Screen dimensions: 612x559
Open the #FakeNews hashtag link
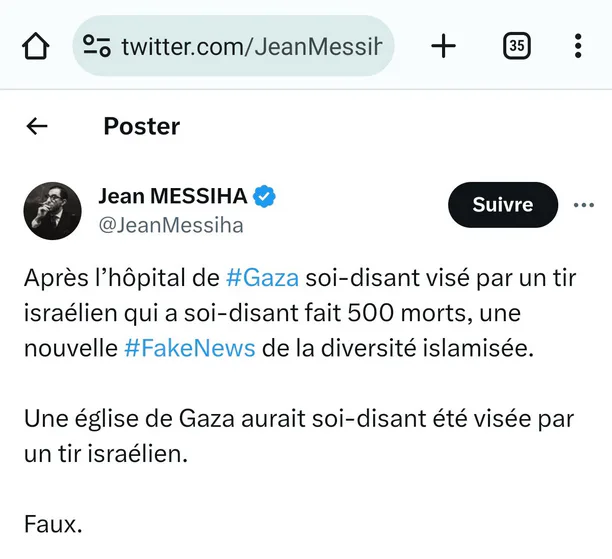[x=190, y=348]
